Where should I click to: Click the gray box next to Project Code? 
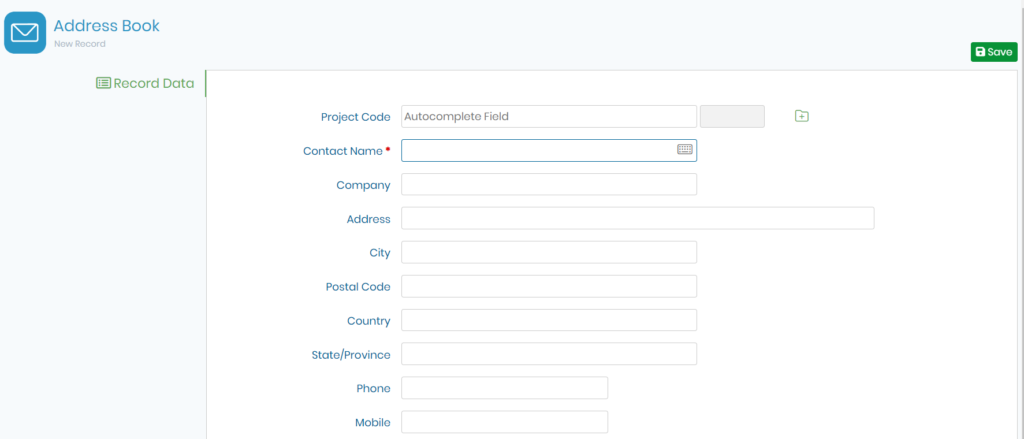click(x=732, y=116)
